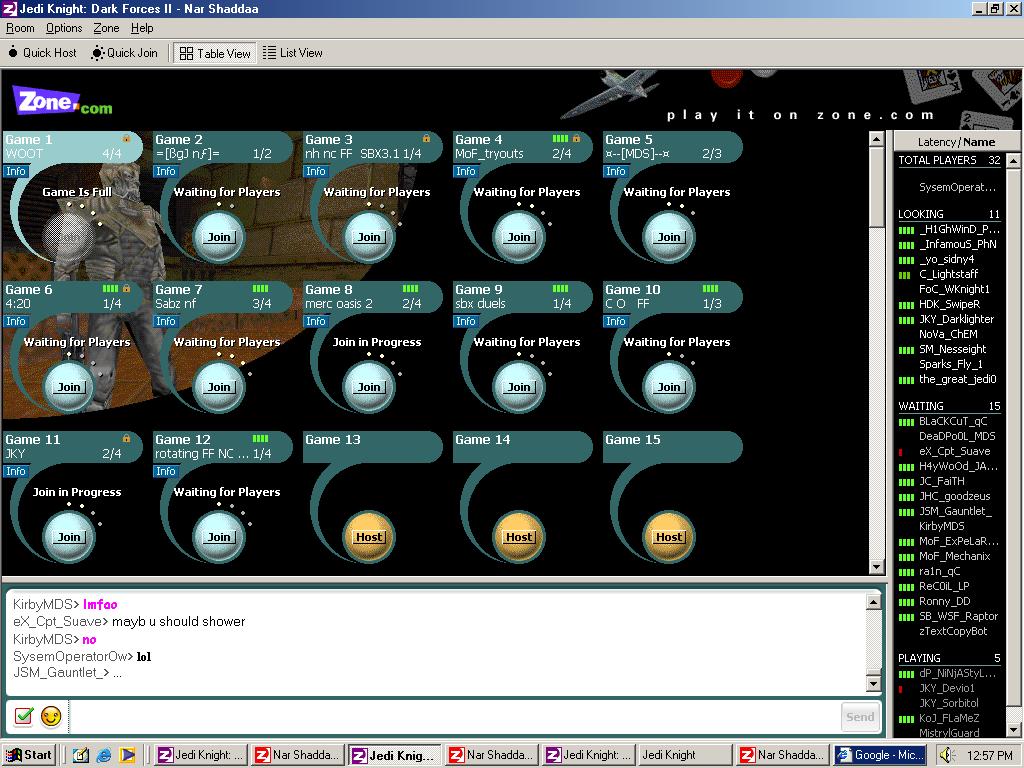Select player KoJ_FLaMeZ in playing list
This screenshot has height=768, width=1024.
pyautogui.click(x=949, y=718)
